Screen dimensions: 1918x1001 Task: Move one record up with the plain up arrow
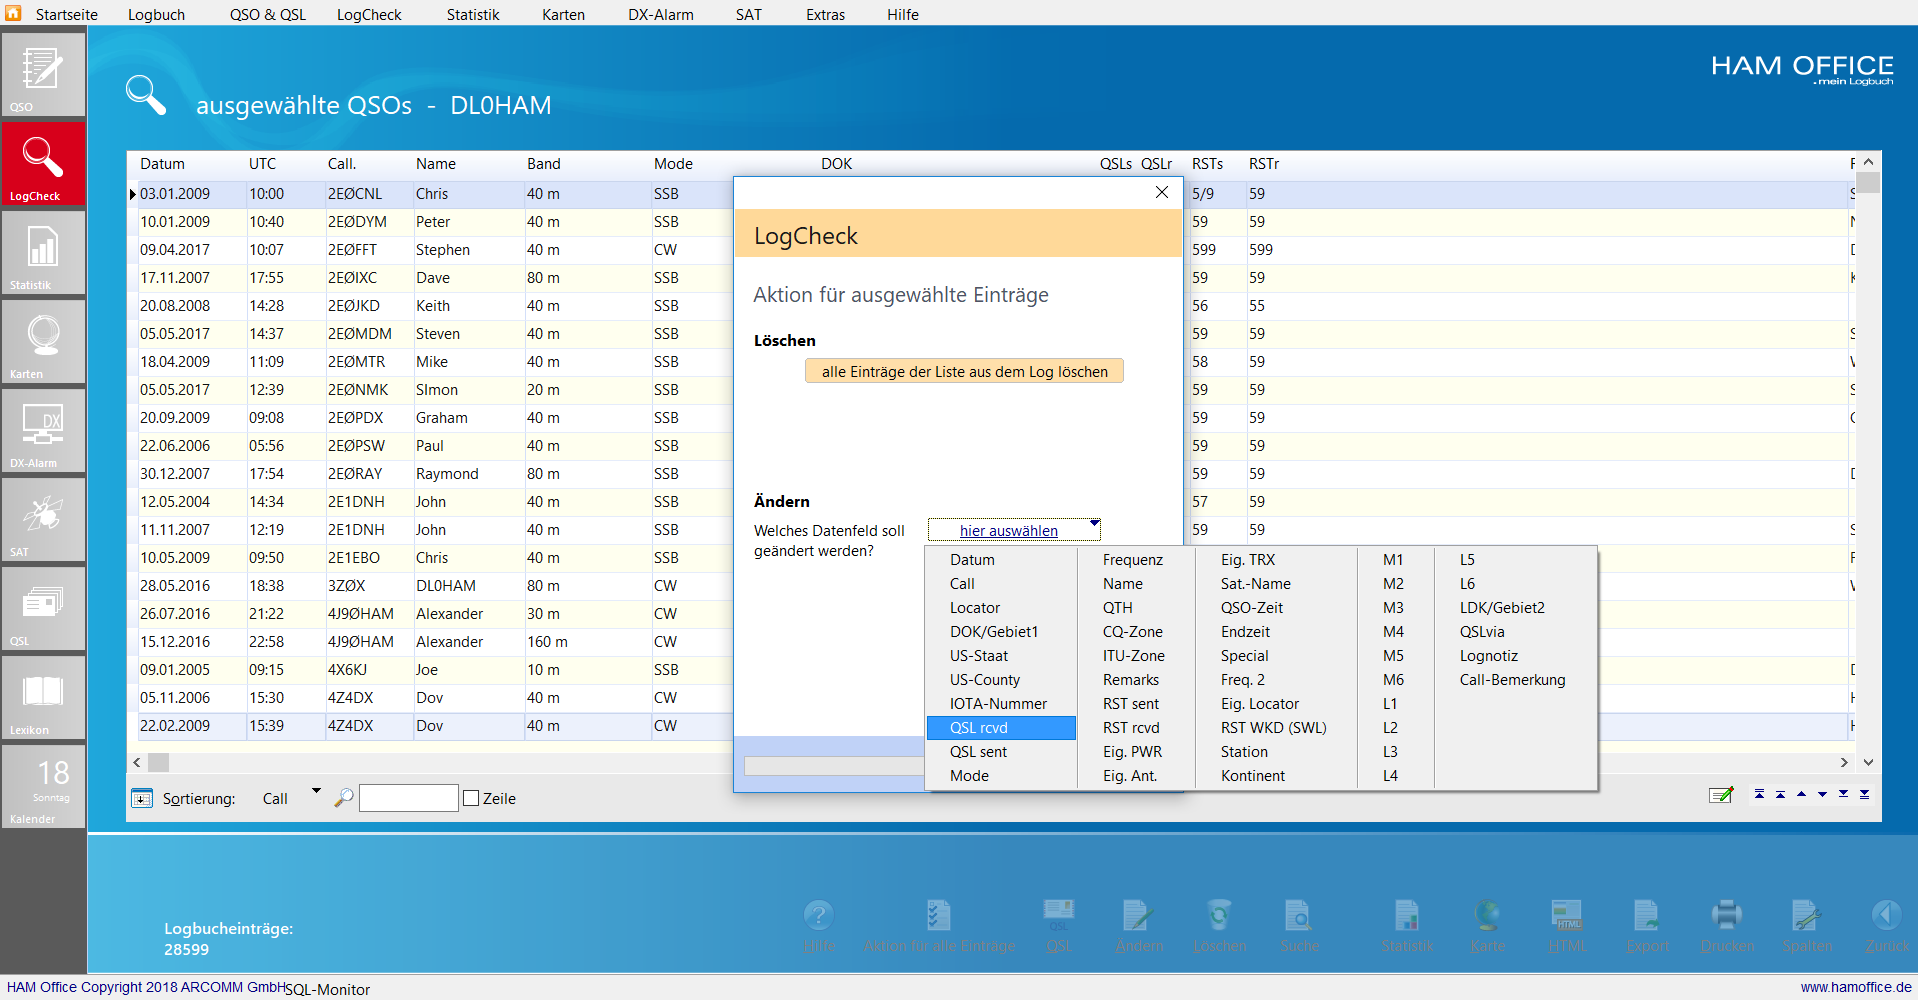(x=1801, y=794)
